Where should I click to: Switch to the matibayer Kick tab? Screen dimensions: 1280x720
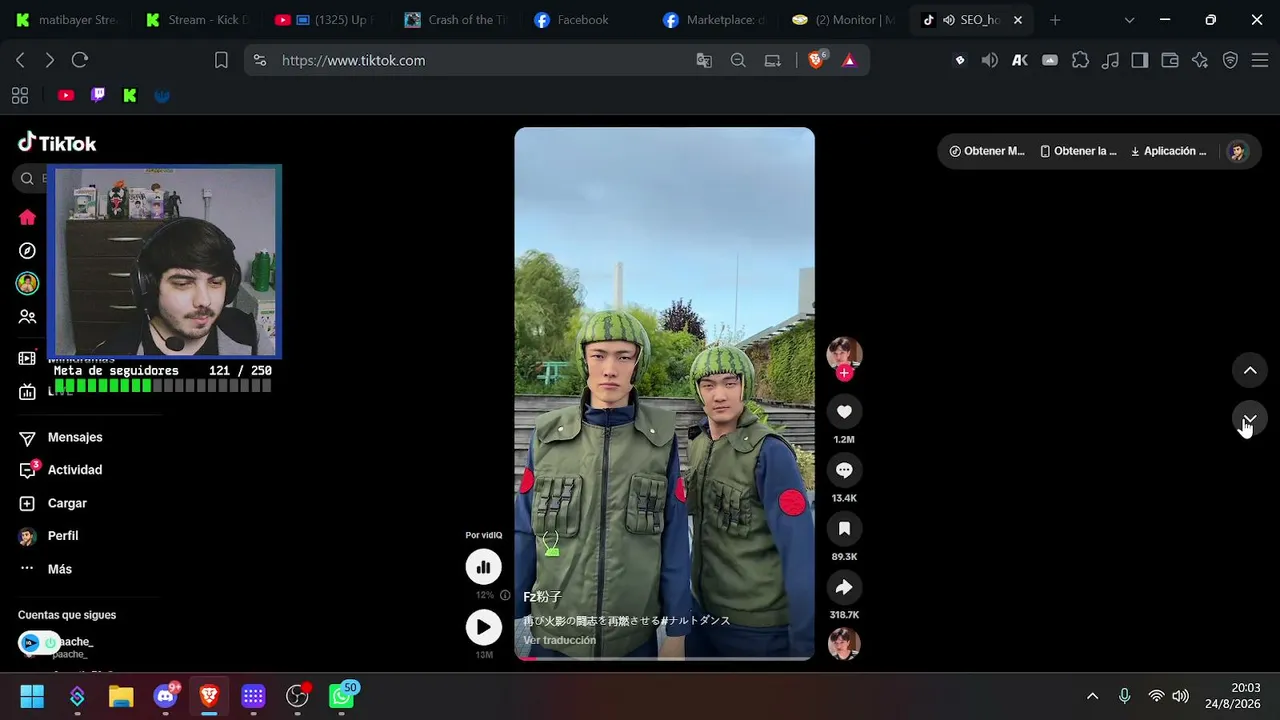[x=66, y=20]
